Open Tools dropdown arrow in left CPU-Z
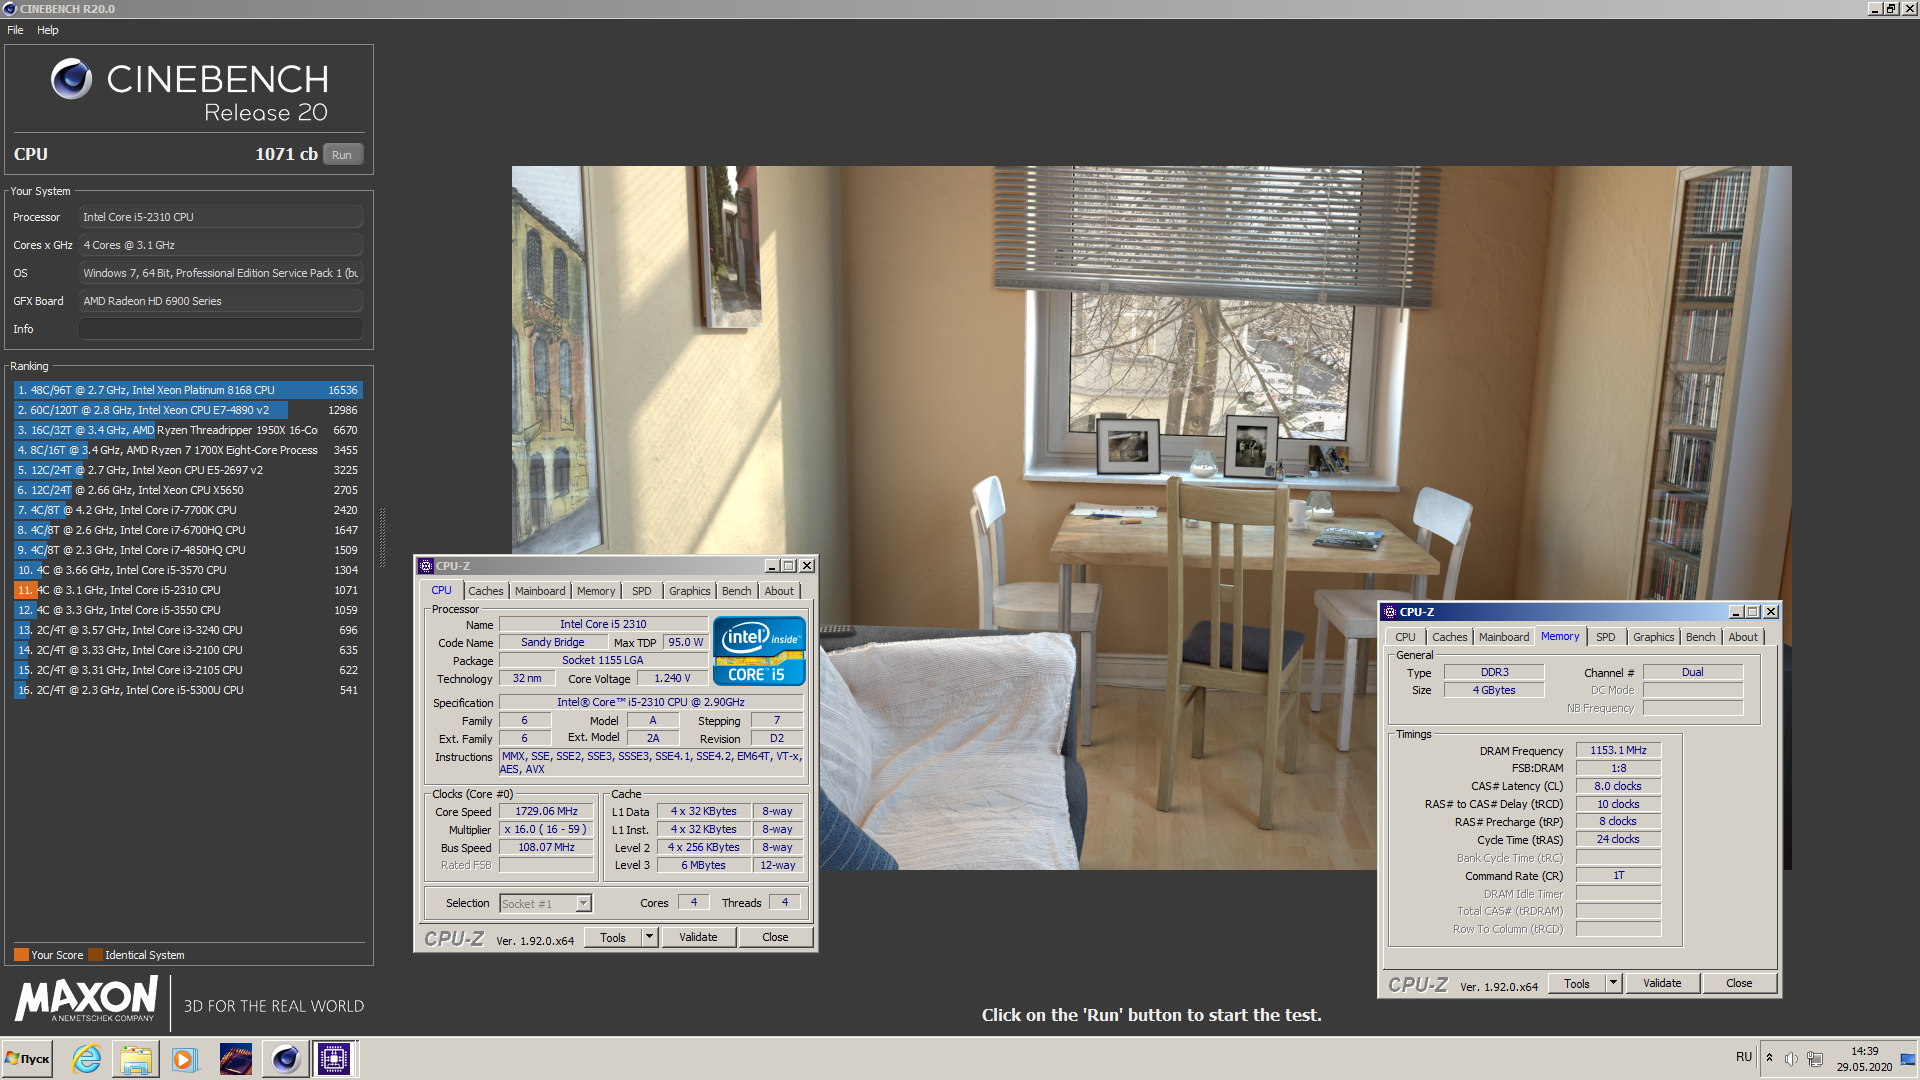The width and height of the screenshot is (1920, 1080). point(649,937)
